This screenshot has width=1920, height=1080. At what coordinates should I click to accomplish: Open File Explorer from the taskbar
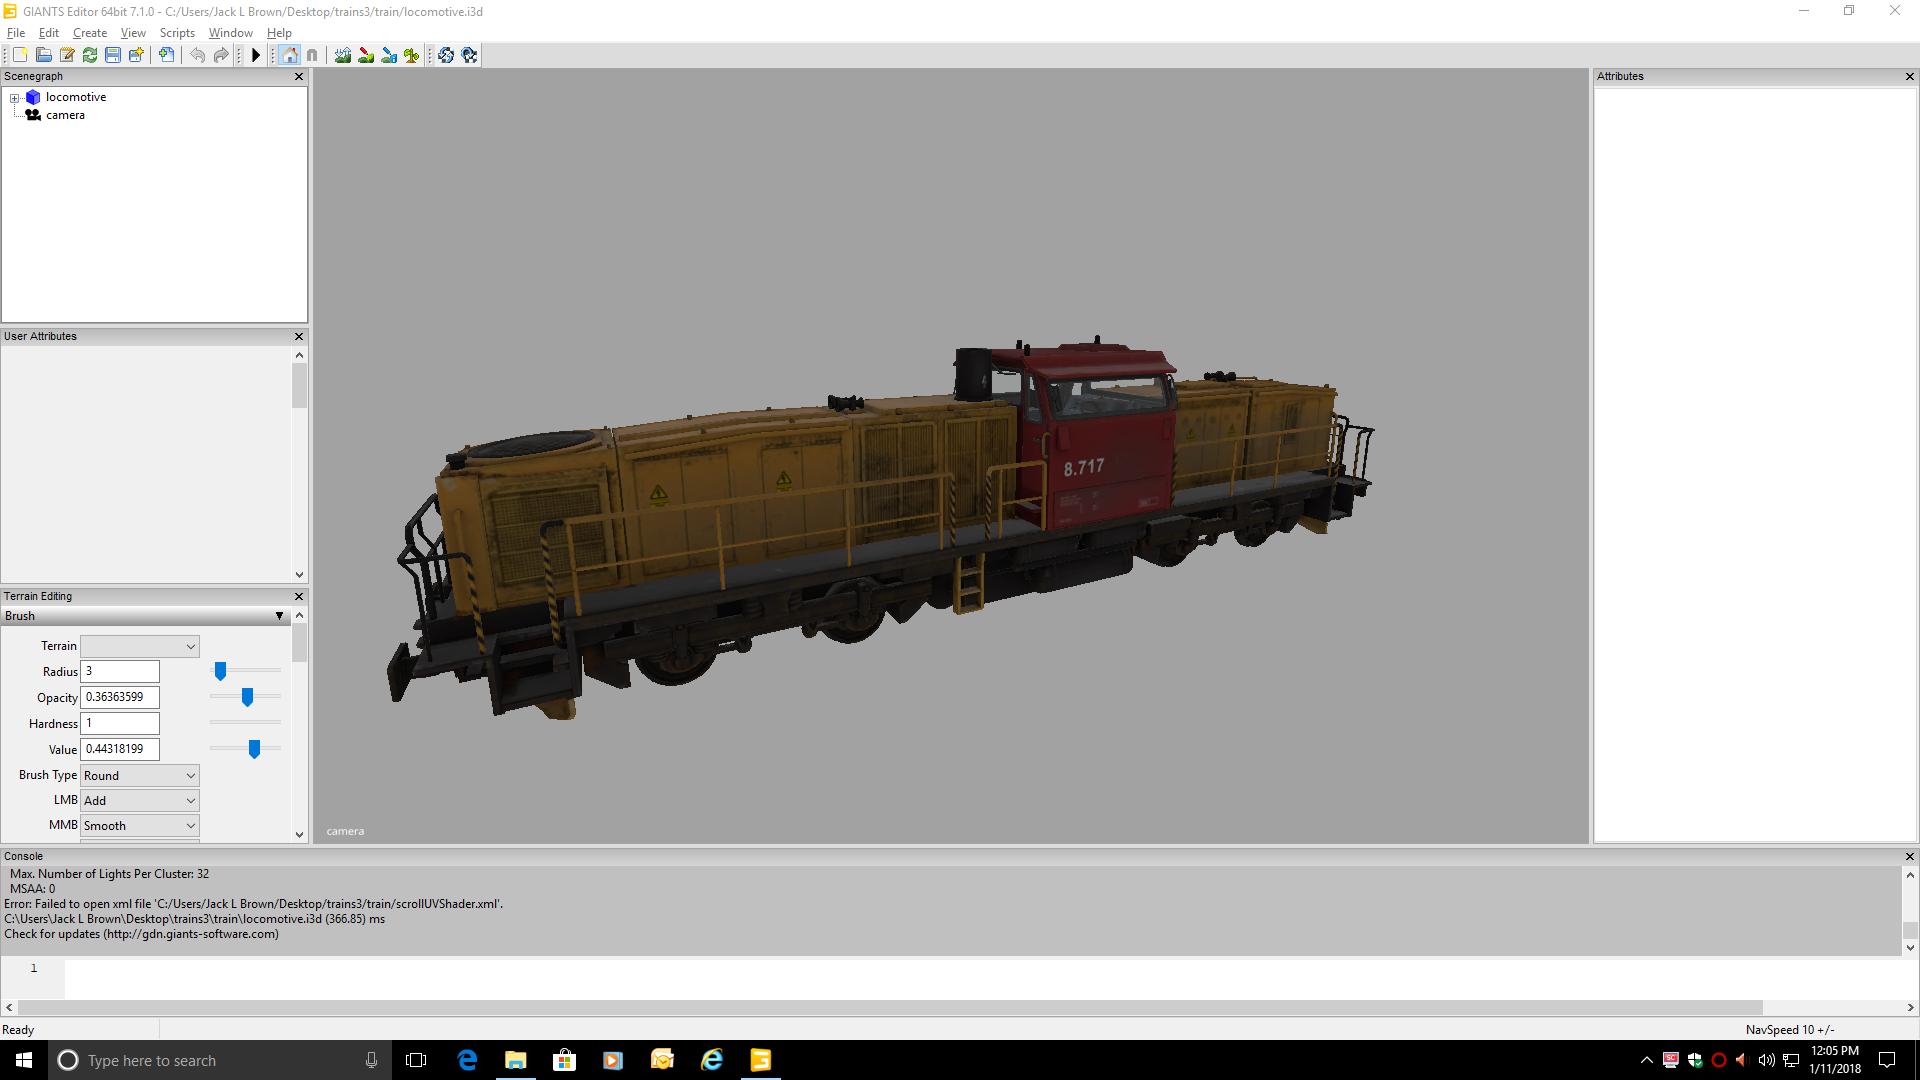pyautogui.click(x=515, y=1060)
